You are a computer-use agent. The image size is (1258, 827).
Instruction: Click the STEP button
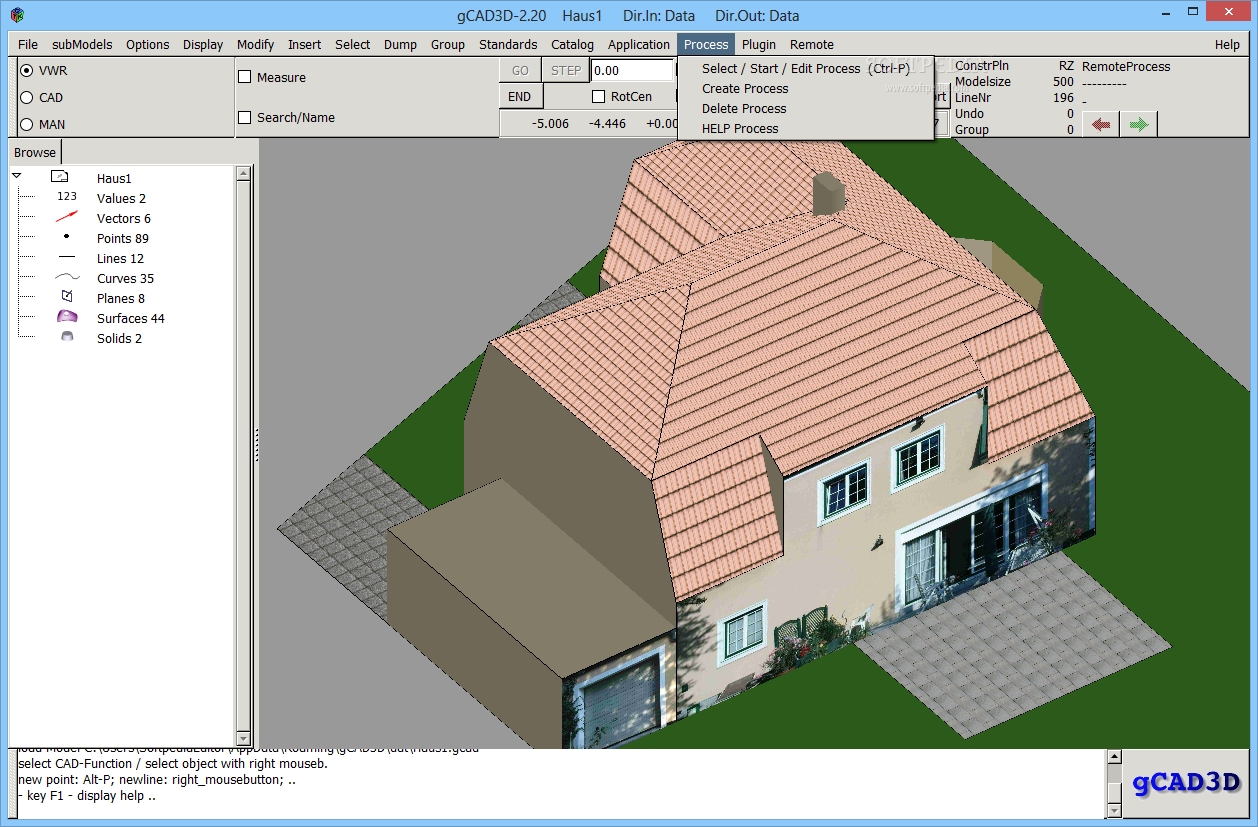[566, 70]
